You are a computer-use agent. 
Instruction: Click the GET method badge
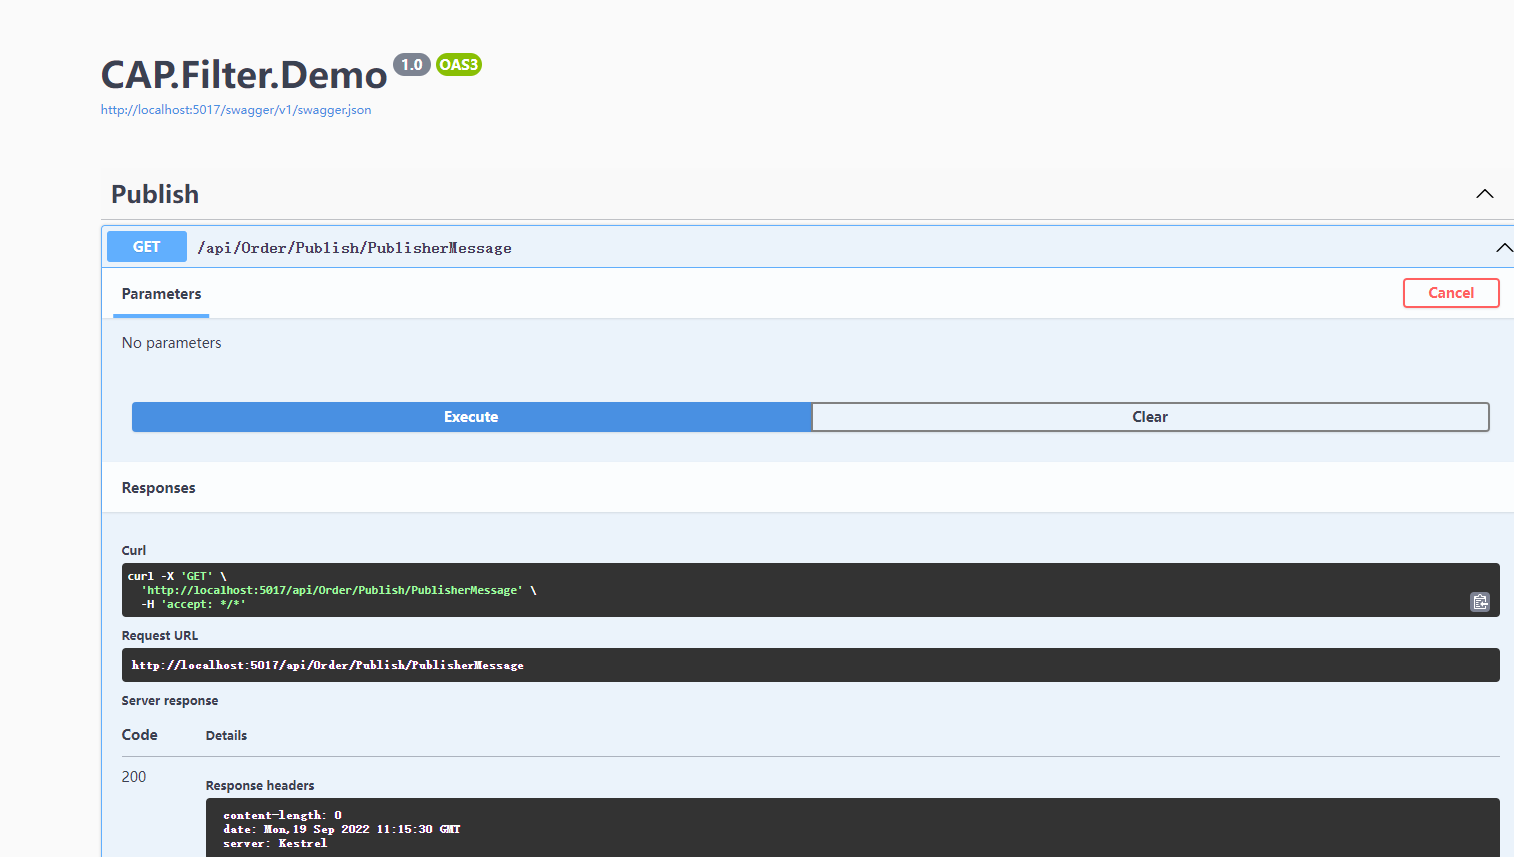click(147, 247)
